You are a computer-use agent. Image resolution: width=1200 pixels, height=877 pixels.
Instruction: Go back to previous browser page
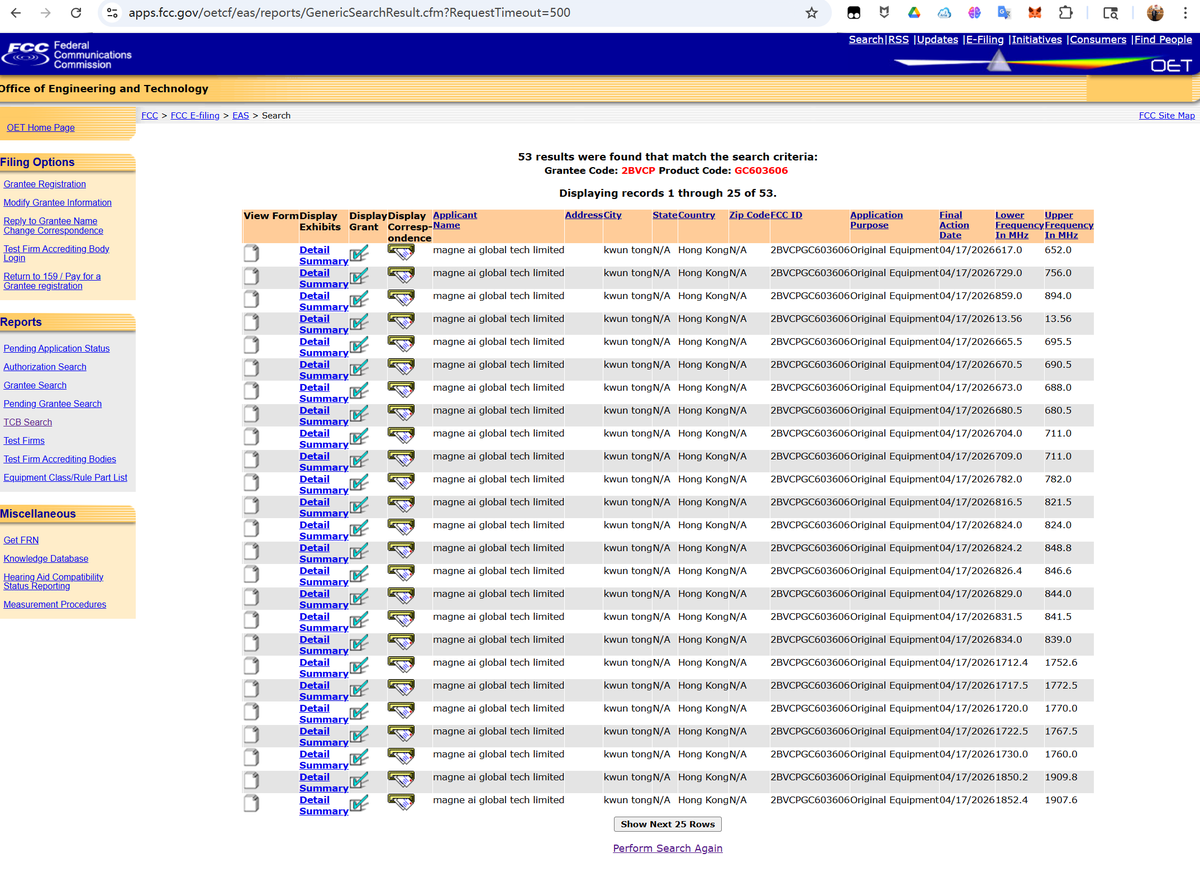coord(15,13)
